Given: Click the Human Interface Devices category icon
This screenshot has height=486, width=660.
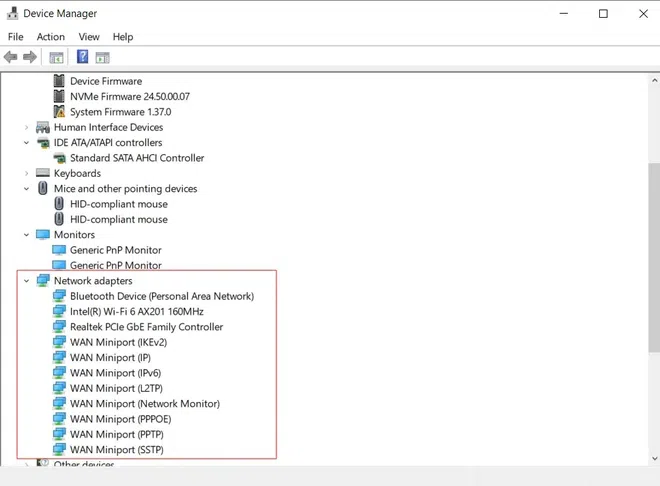Looking at the screenshot, I should [x=43, y=127].
